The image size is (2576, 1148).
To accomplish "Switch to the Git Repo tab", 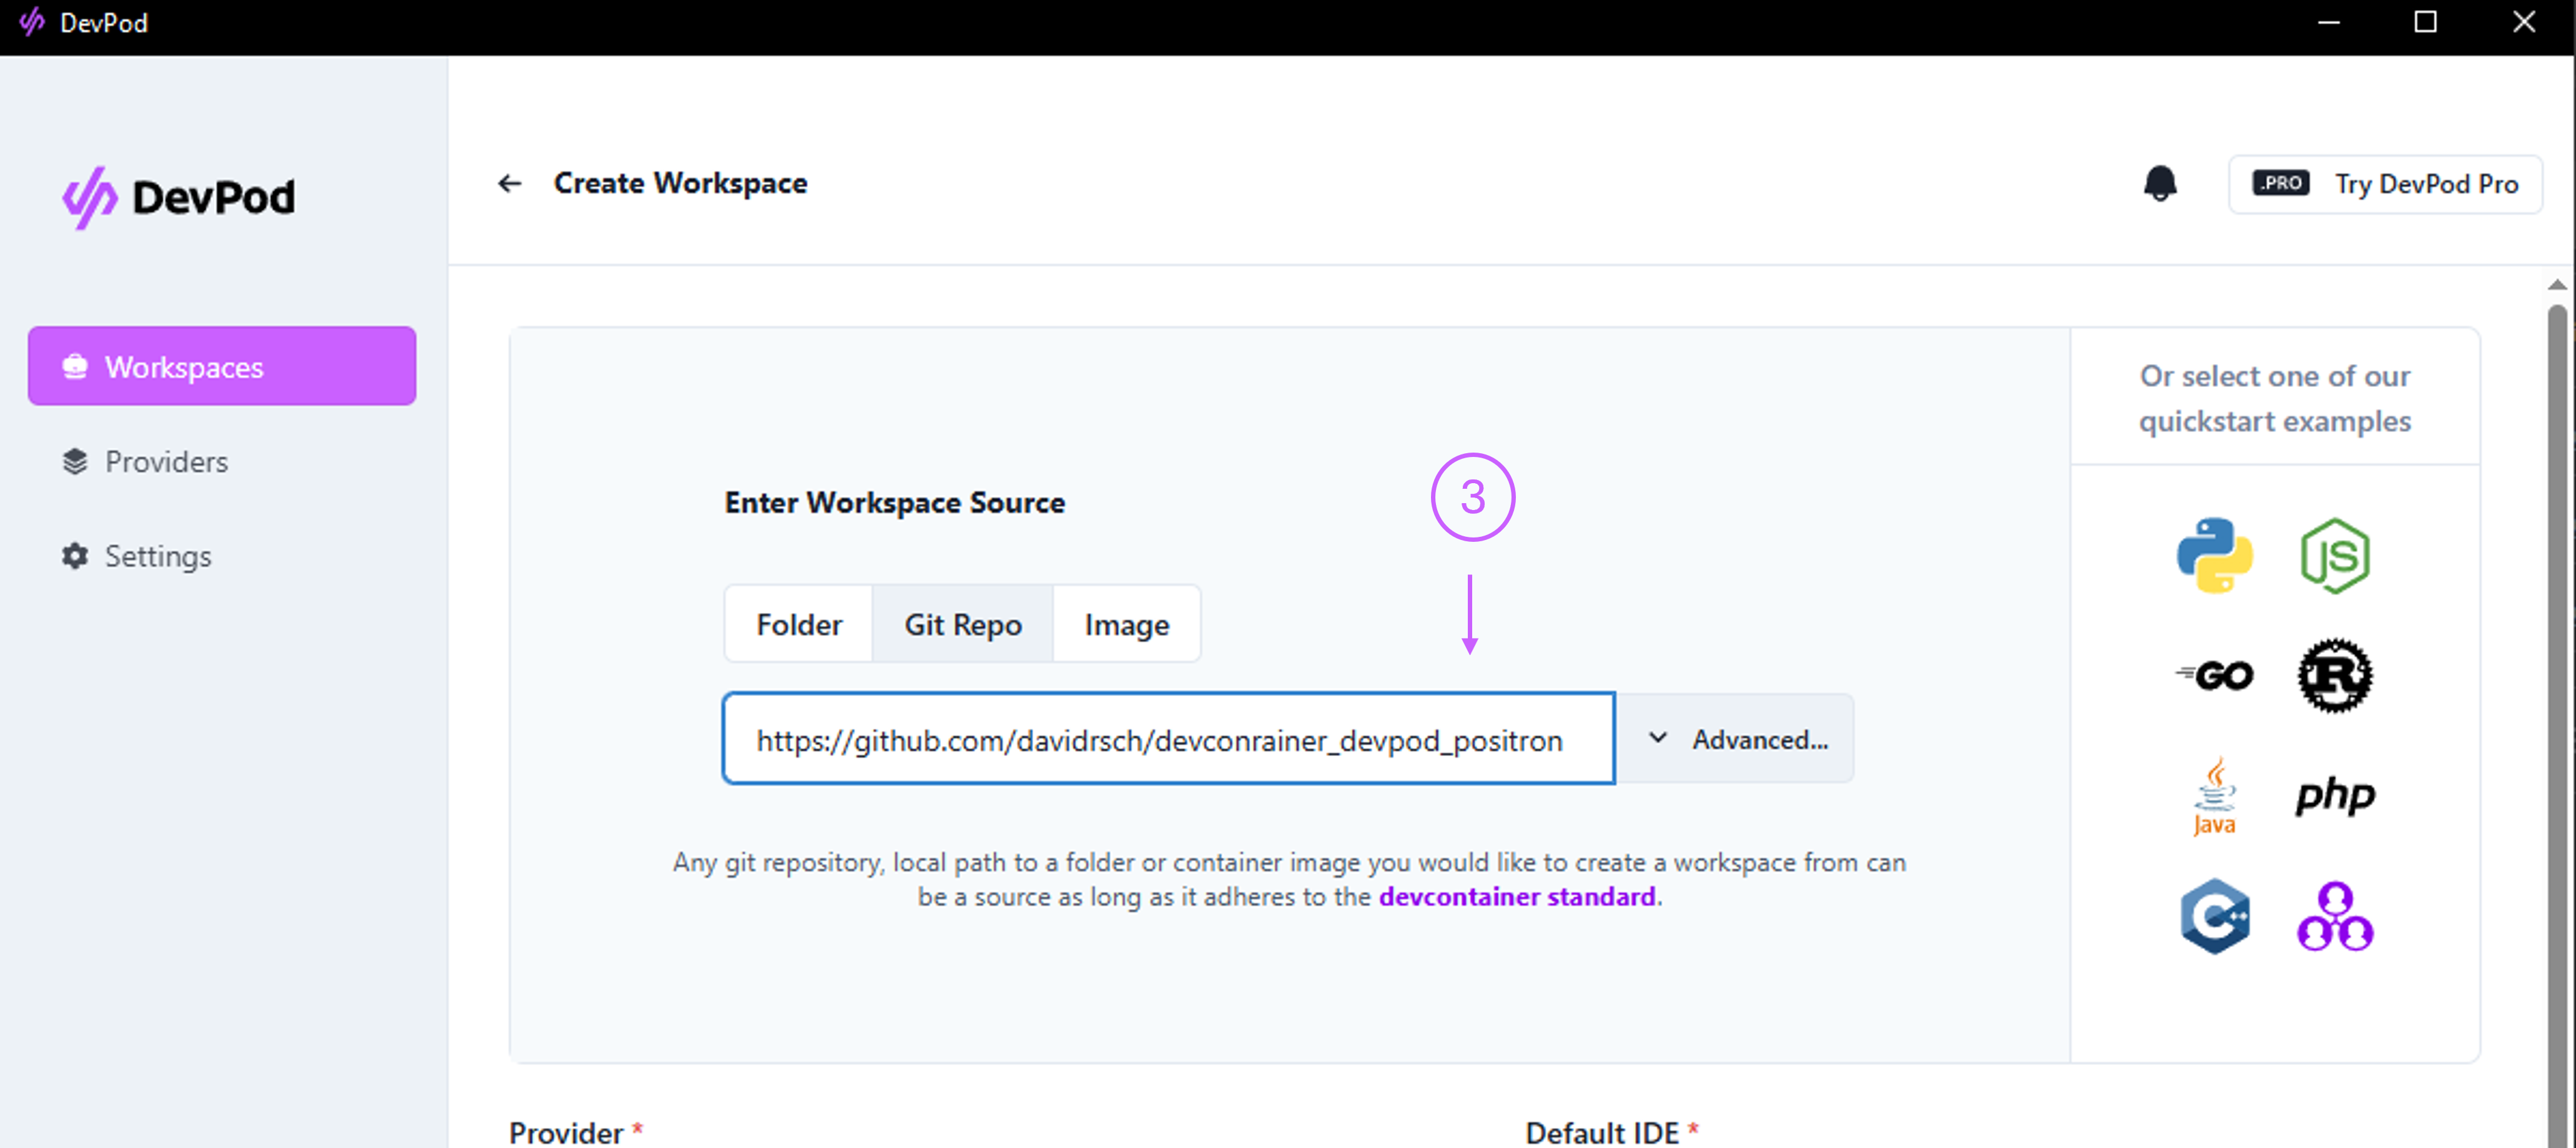I will (962, 625).
